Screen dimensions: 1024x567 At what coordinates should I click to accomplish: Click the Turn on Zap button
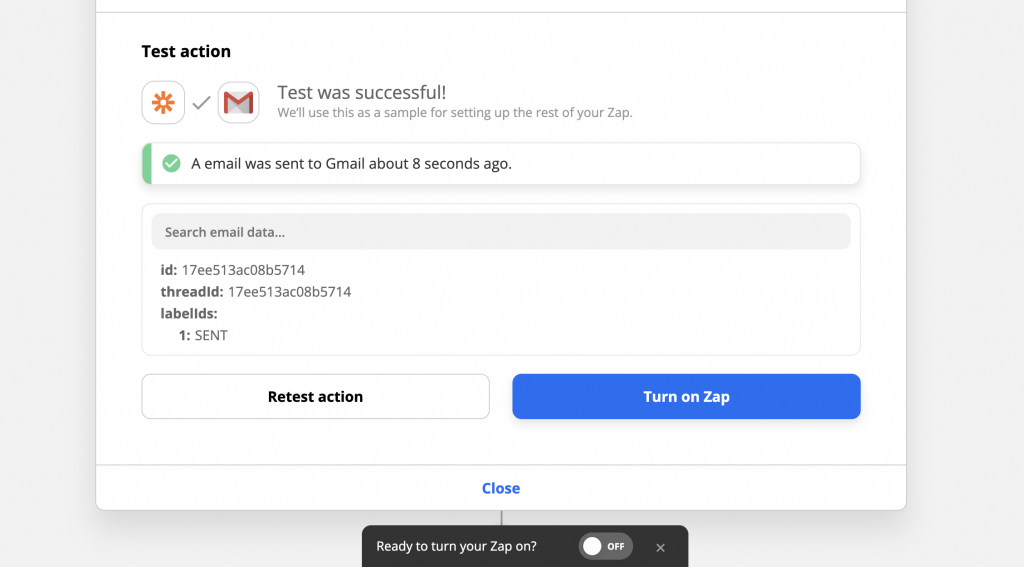coord(686,397)
